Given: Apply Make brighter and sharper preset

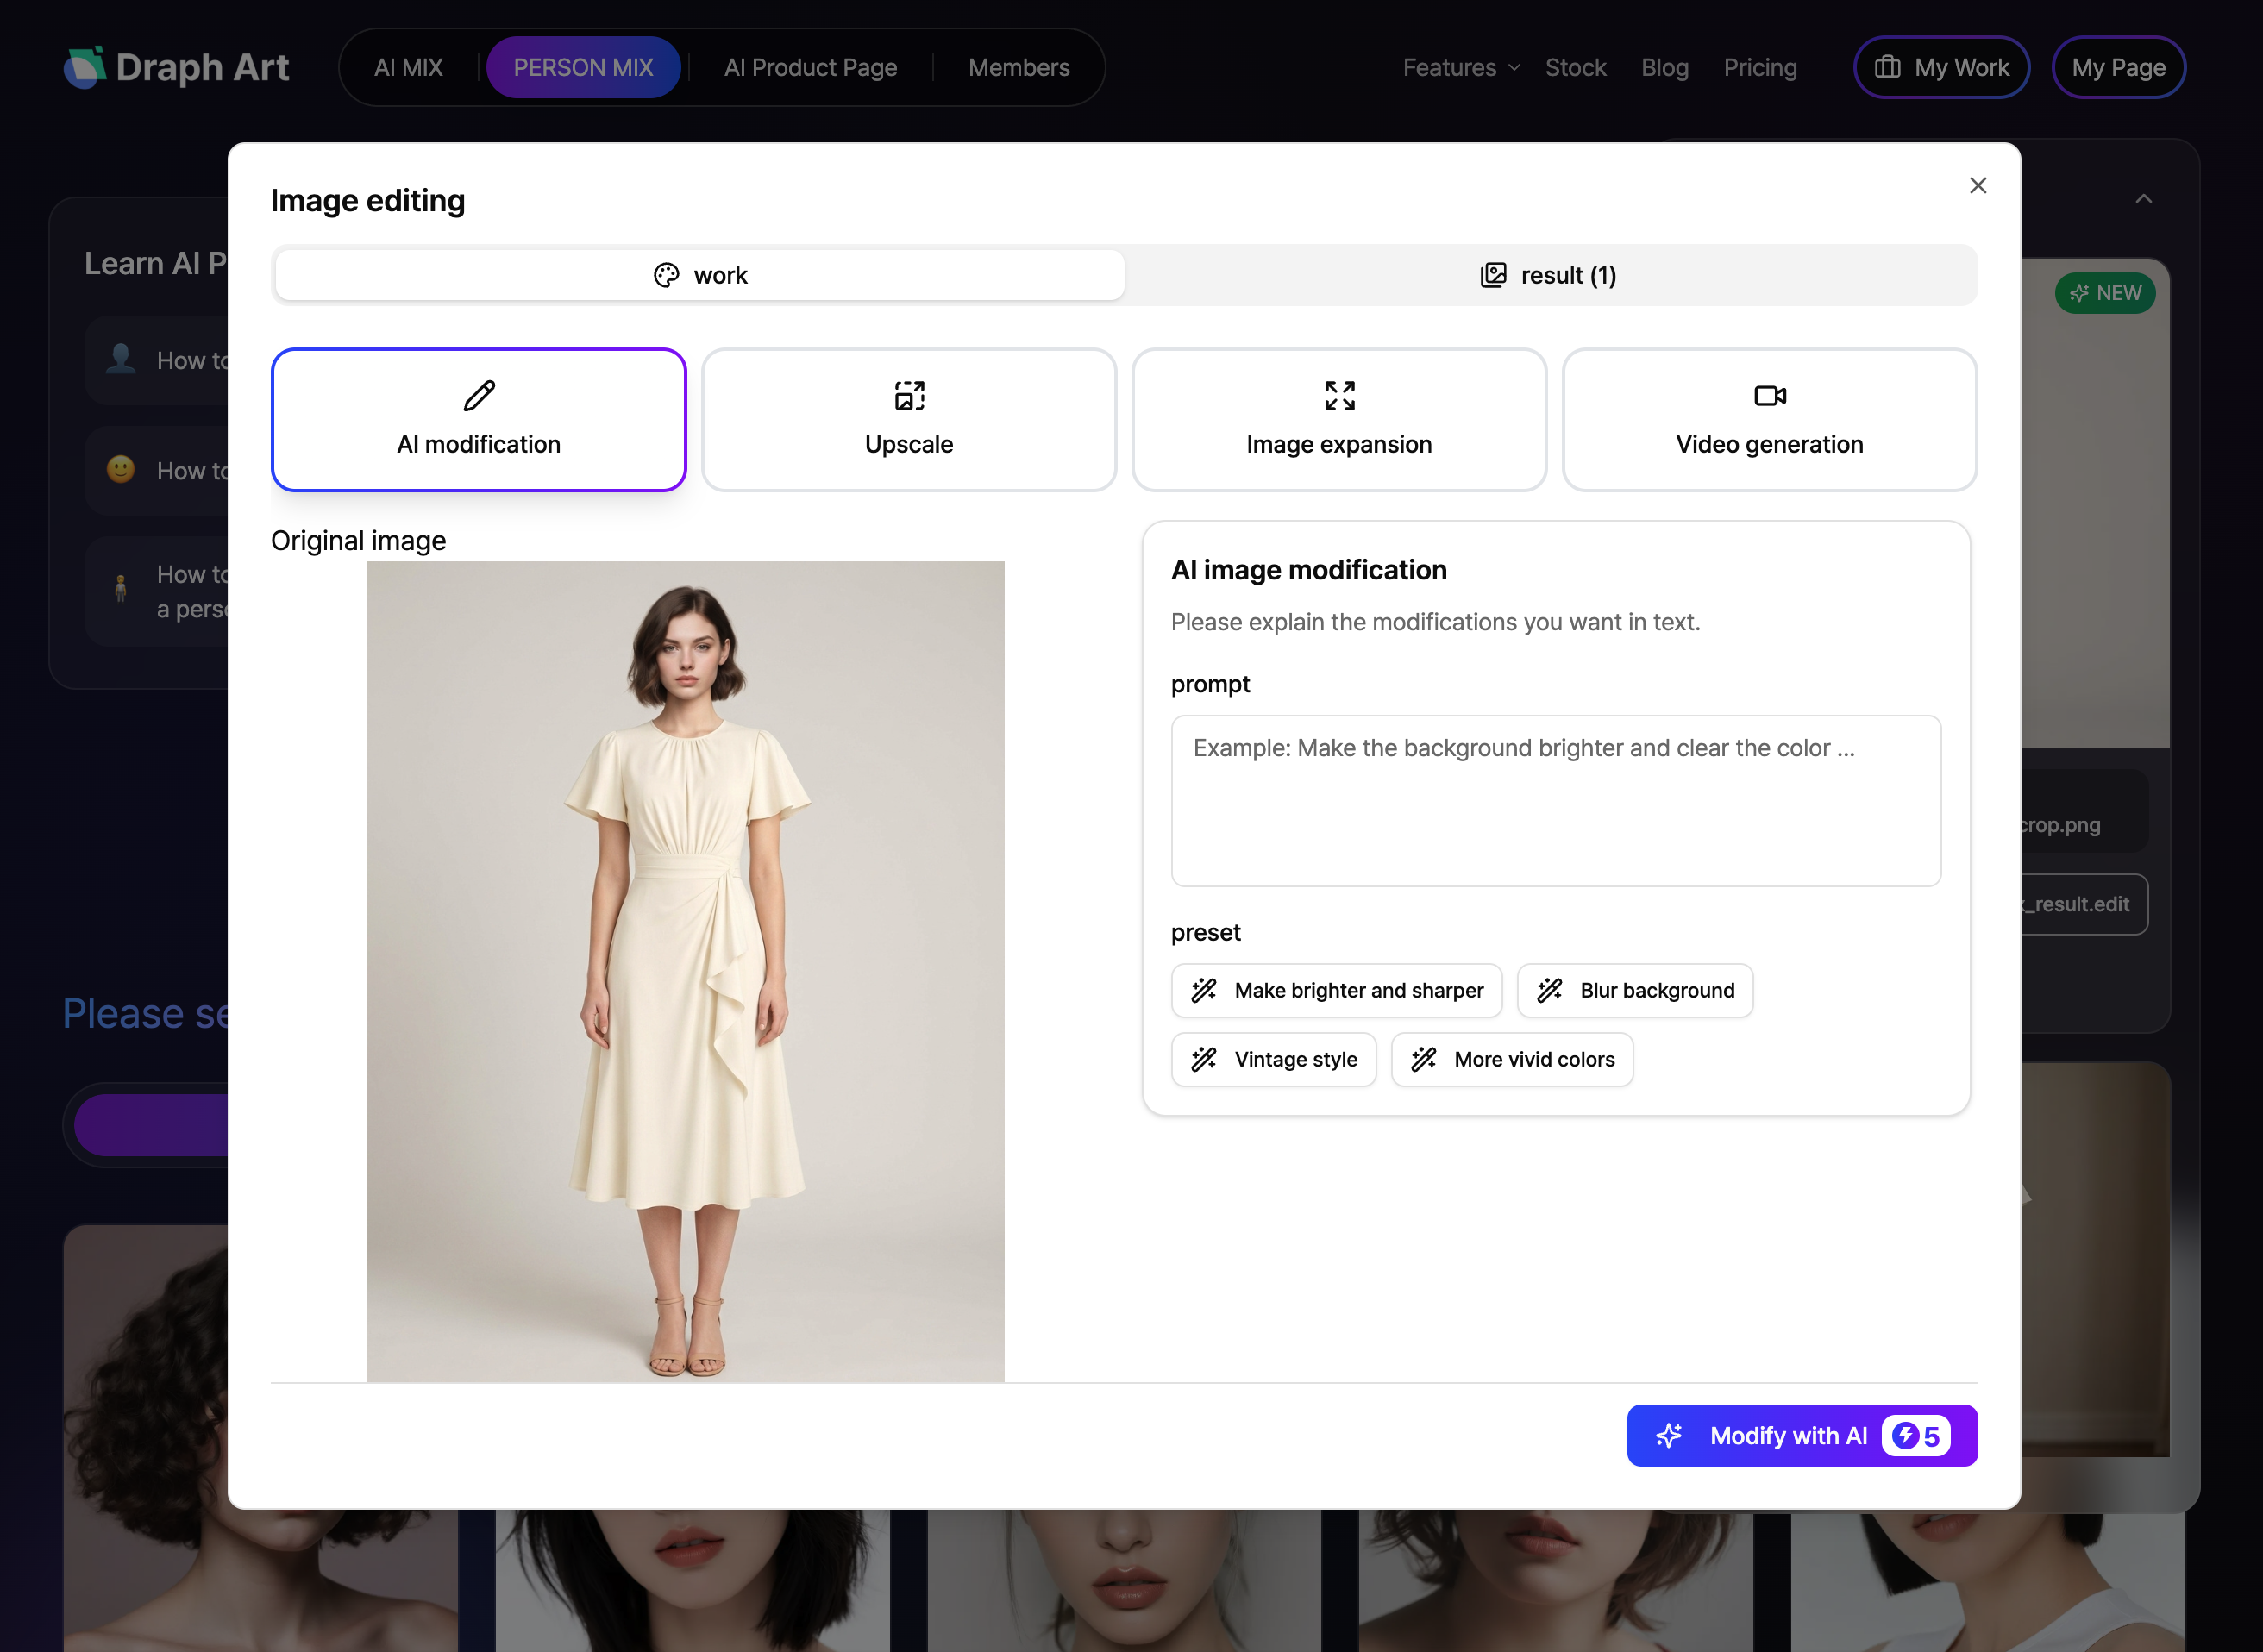Looking at the screenshot, I should point(1336,990).
